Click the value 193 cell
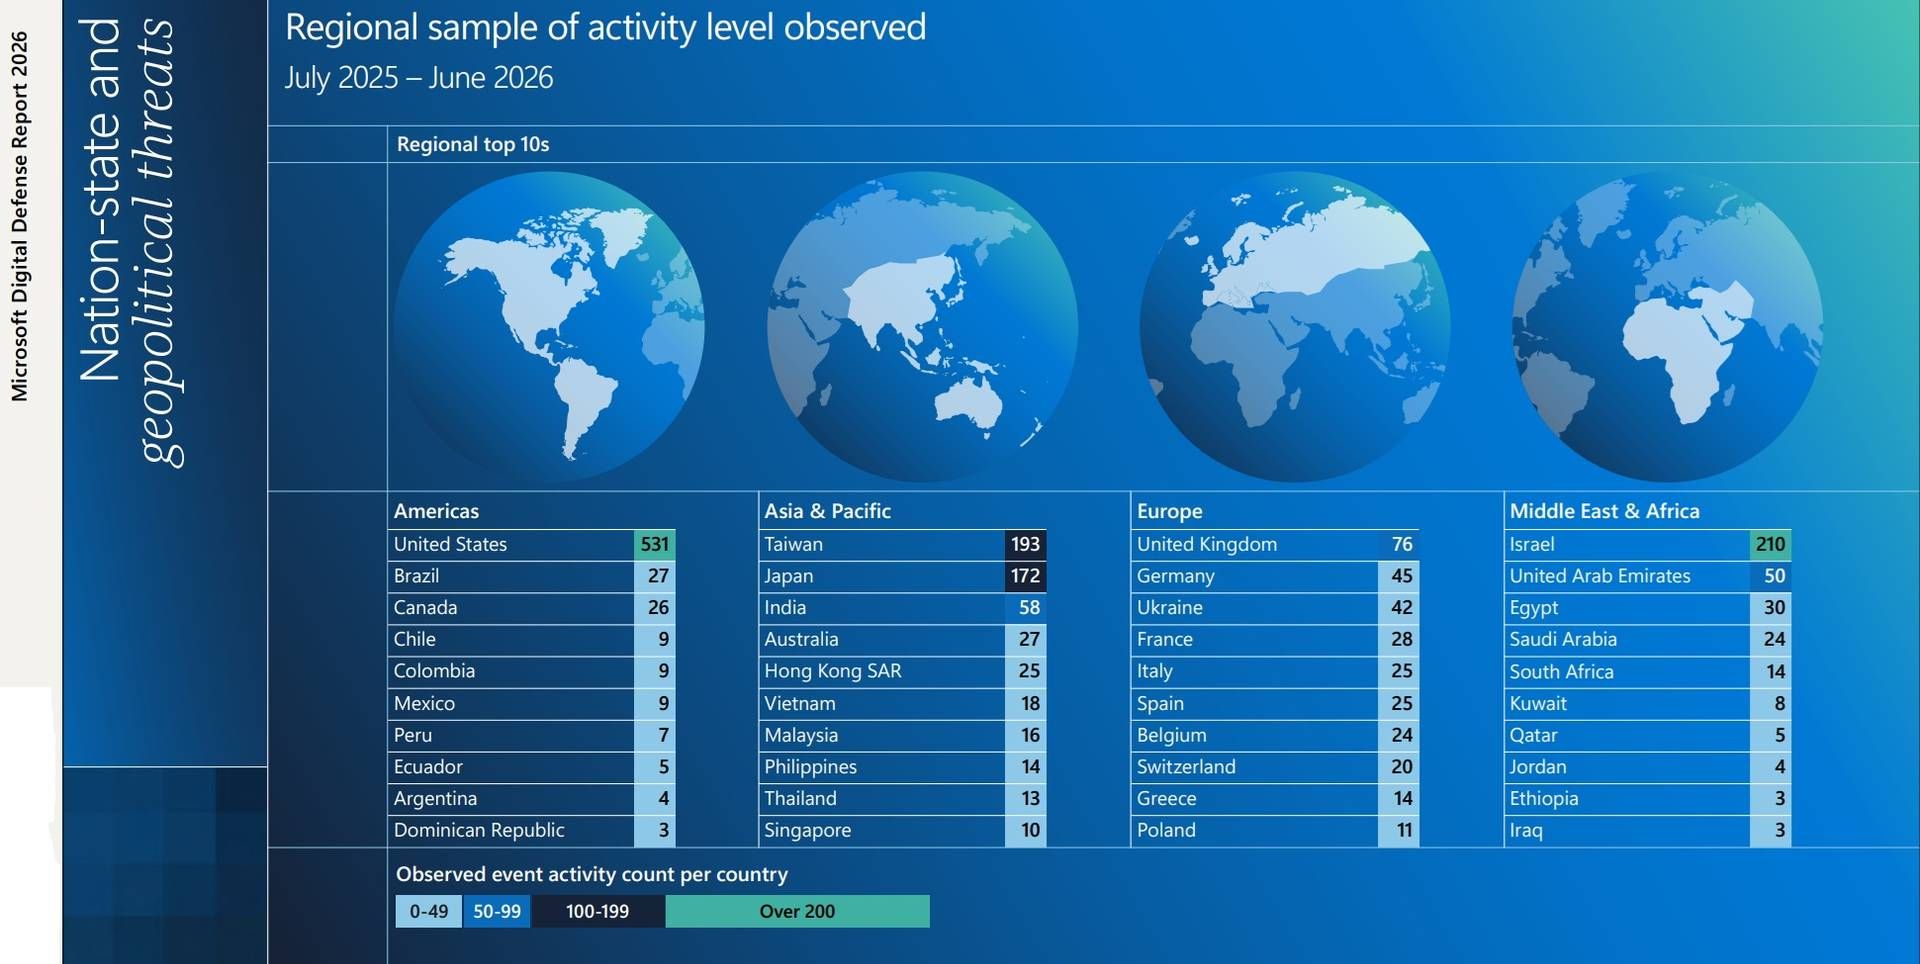Image resolution: width=1920 pixels, height=964 pixels. [1025, 544]
